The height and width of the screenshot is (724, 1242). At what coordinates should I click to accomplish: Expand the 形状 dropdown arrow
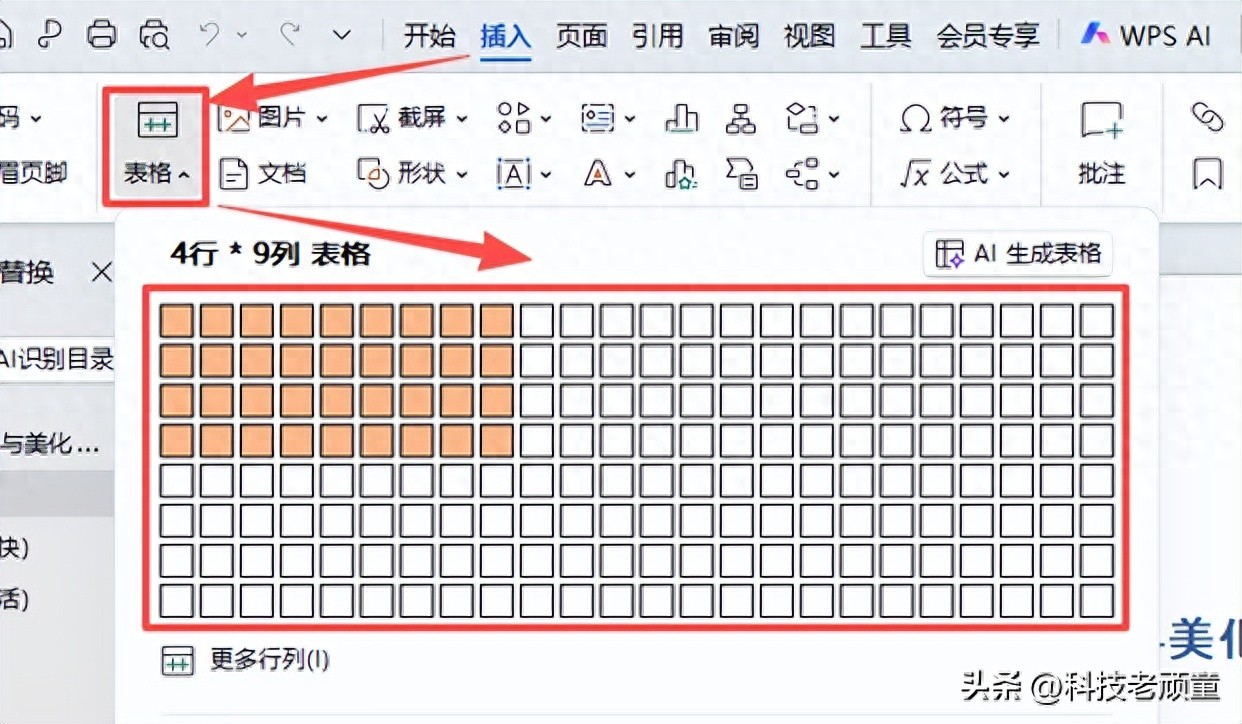462,175
